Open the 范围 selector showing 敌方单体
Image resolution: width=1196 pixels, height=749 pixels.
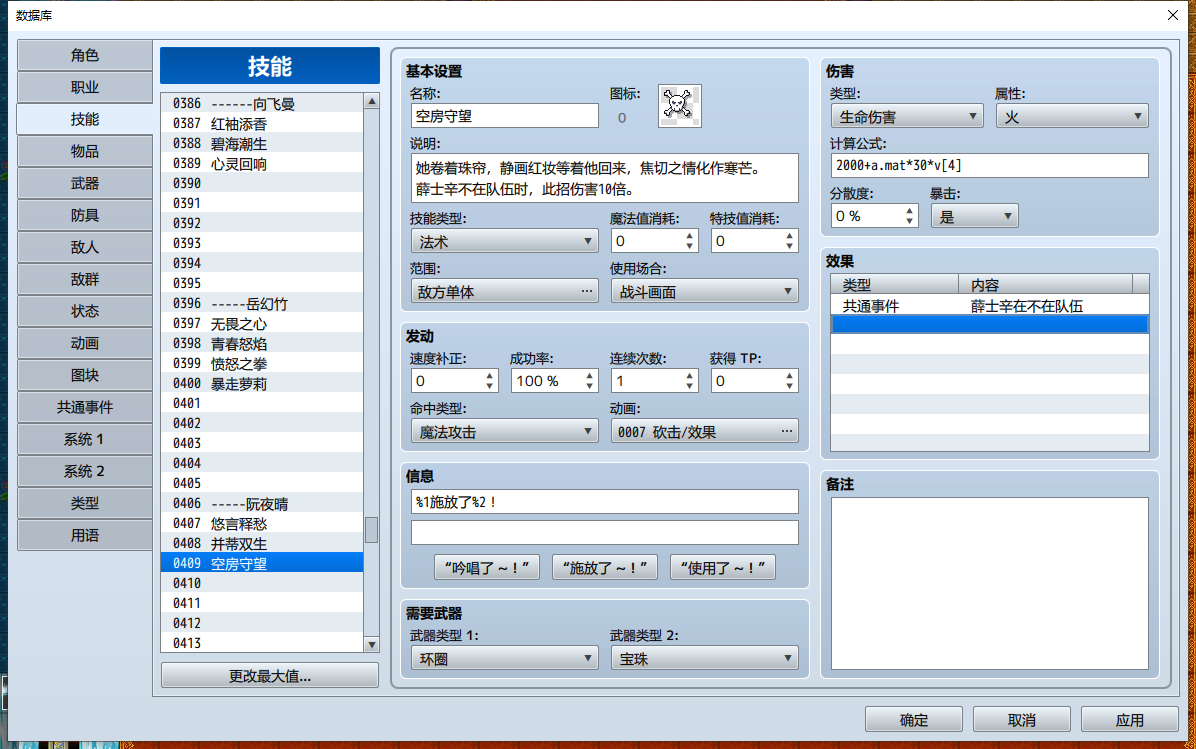point(504,291)
